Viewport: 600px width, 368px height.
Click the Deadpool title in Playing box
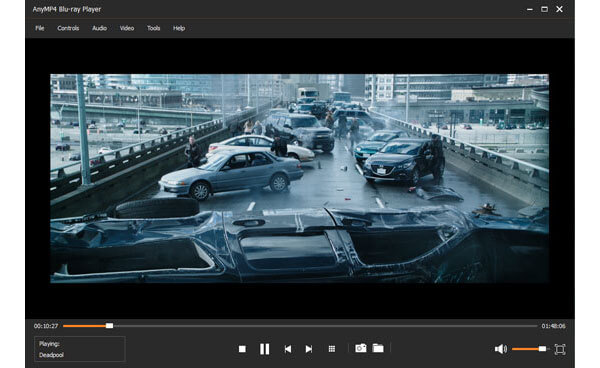click(x=51, y=355)
